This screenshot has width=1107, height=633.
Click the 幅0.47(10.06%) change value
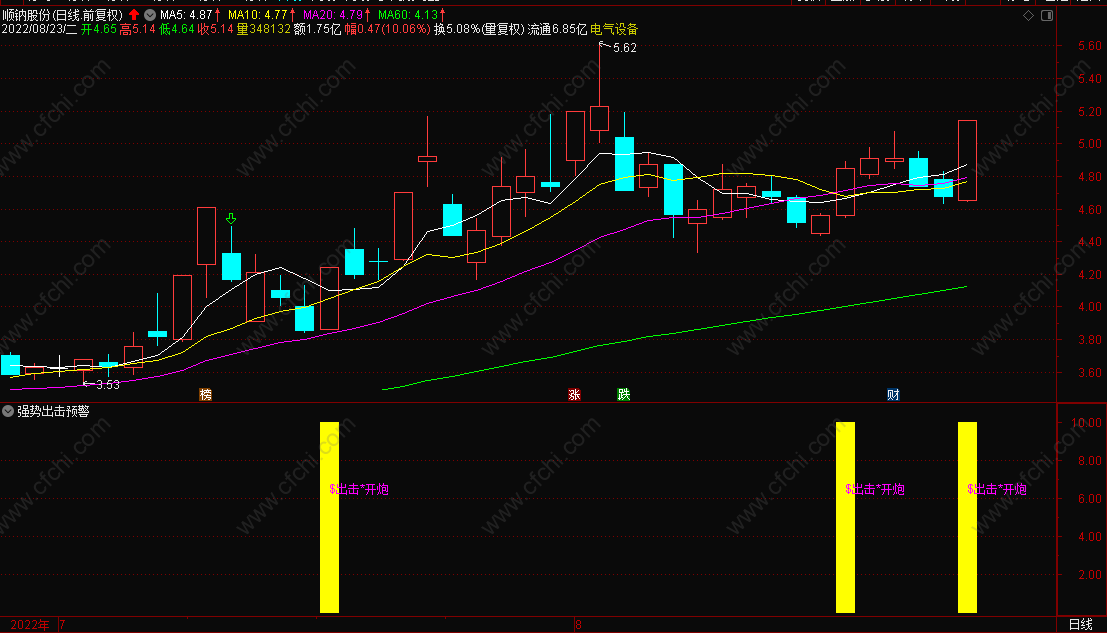click(x=388, y=29)
